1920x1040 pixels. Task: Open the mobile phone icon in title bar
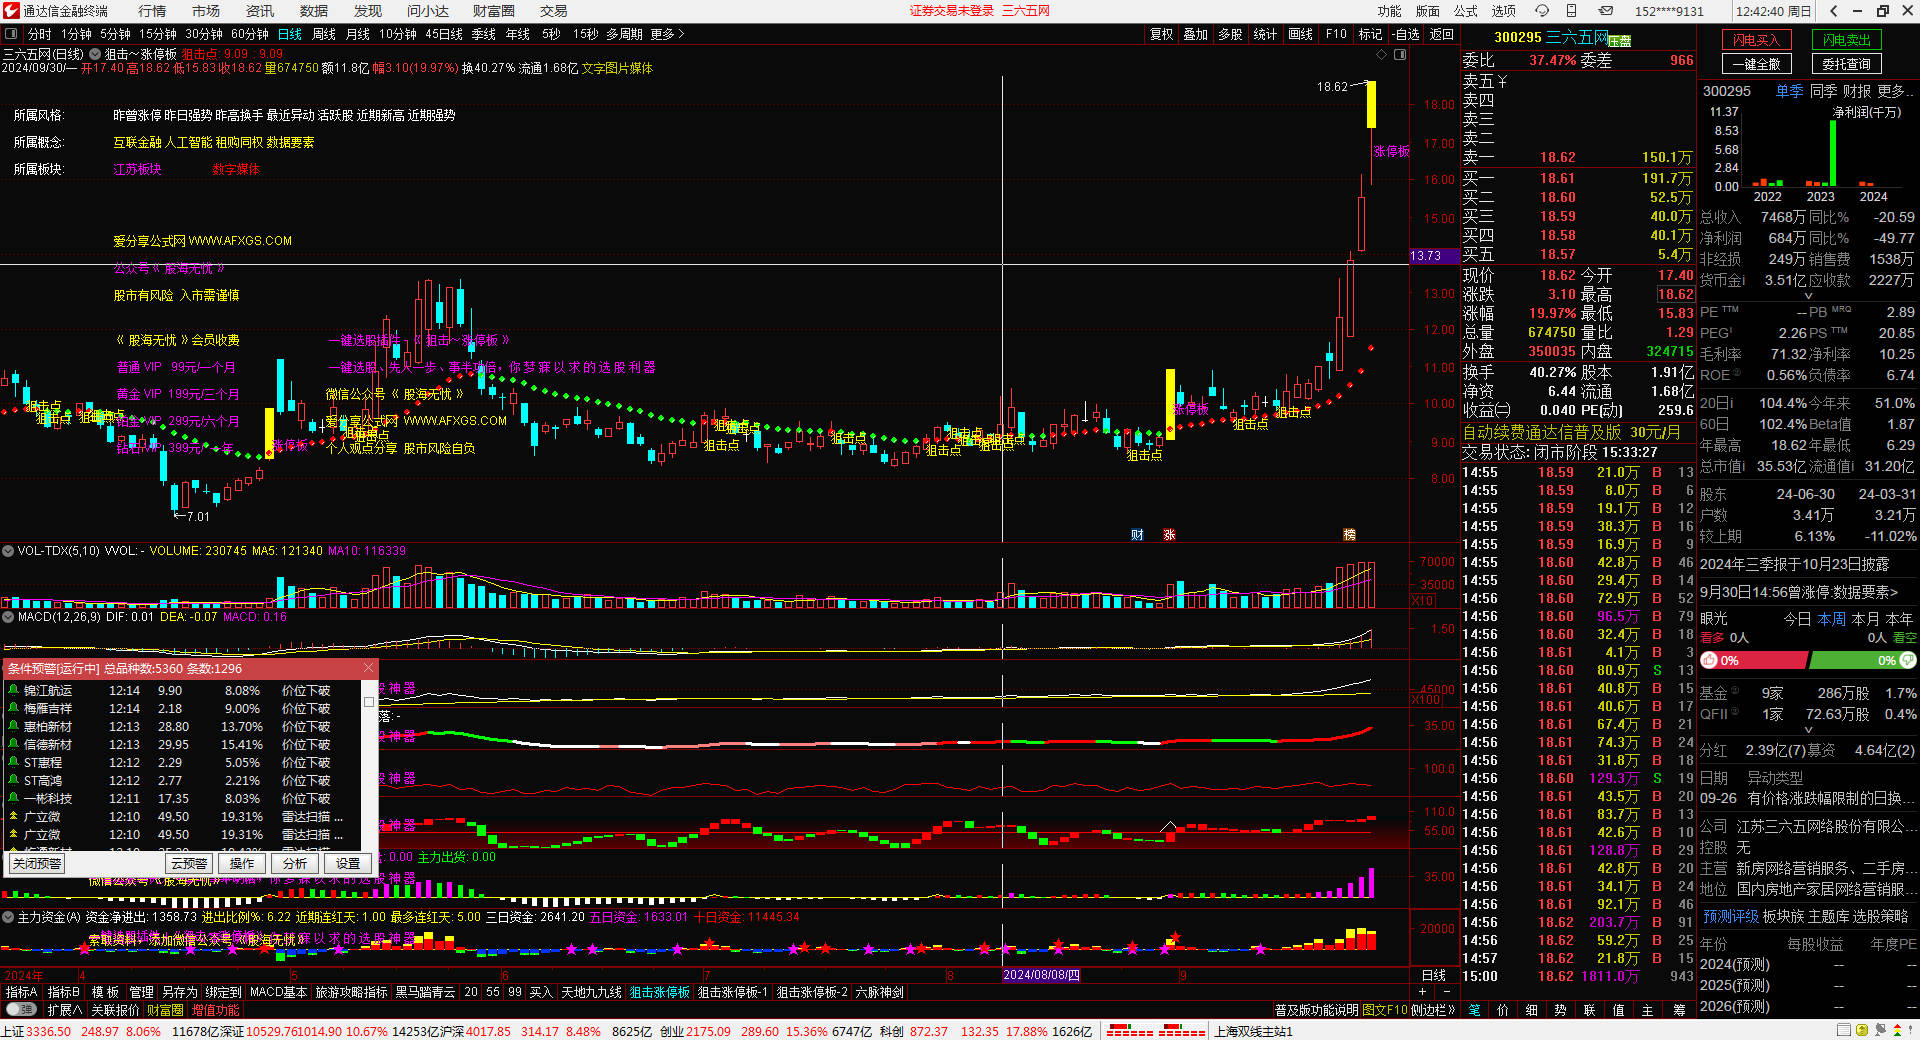[1571, 11]
